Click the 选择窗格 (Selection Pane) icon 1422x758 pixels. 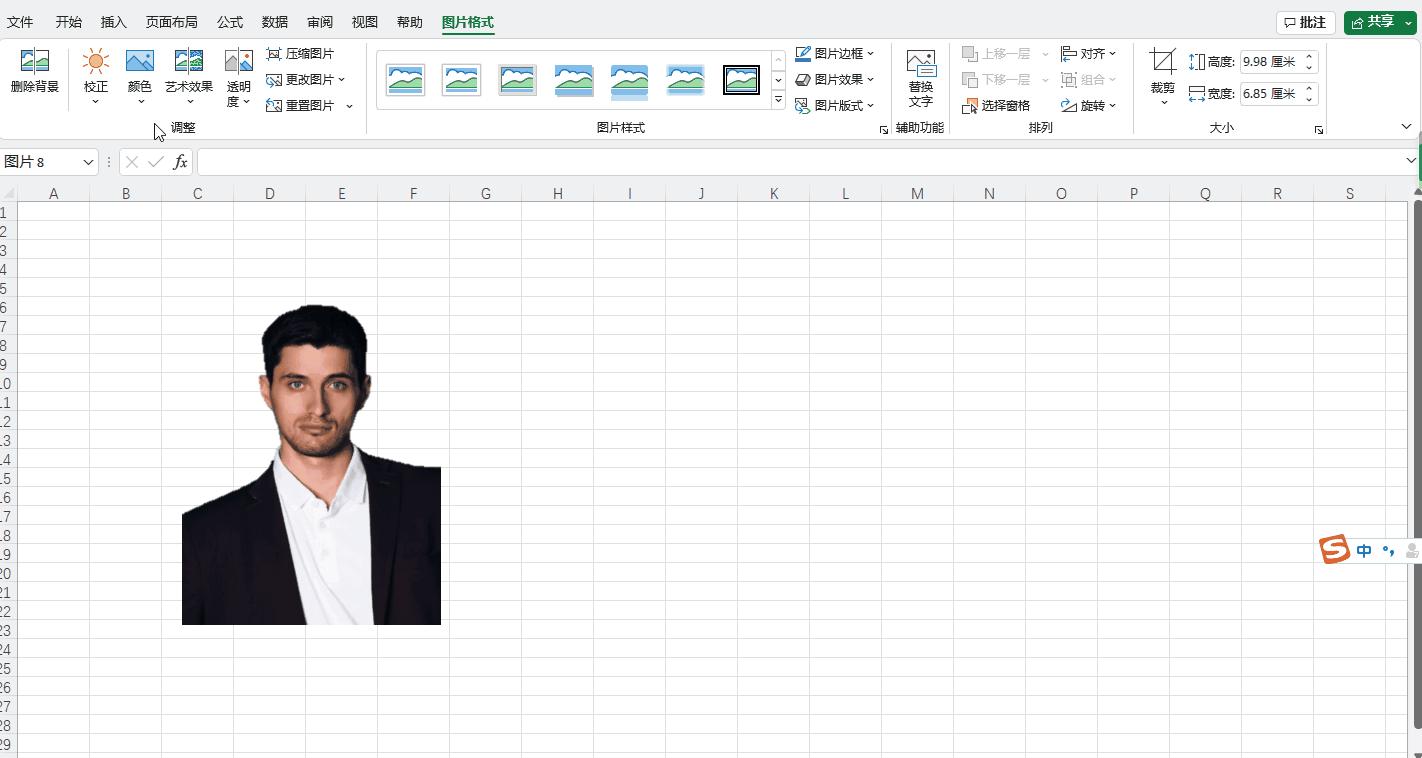tap(999, 106)
